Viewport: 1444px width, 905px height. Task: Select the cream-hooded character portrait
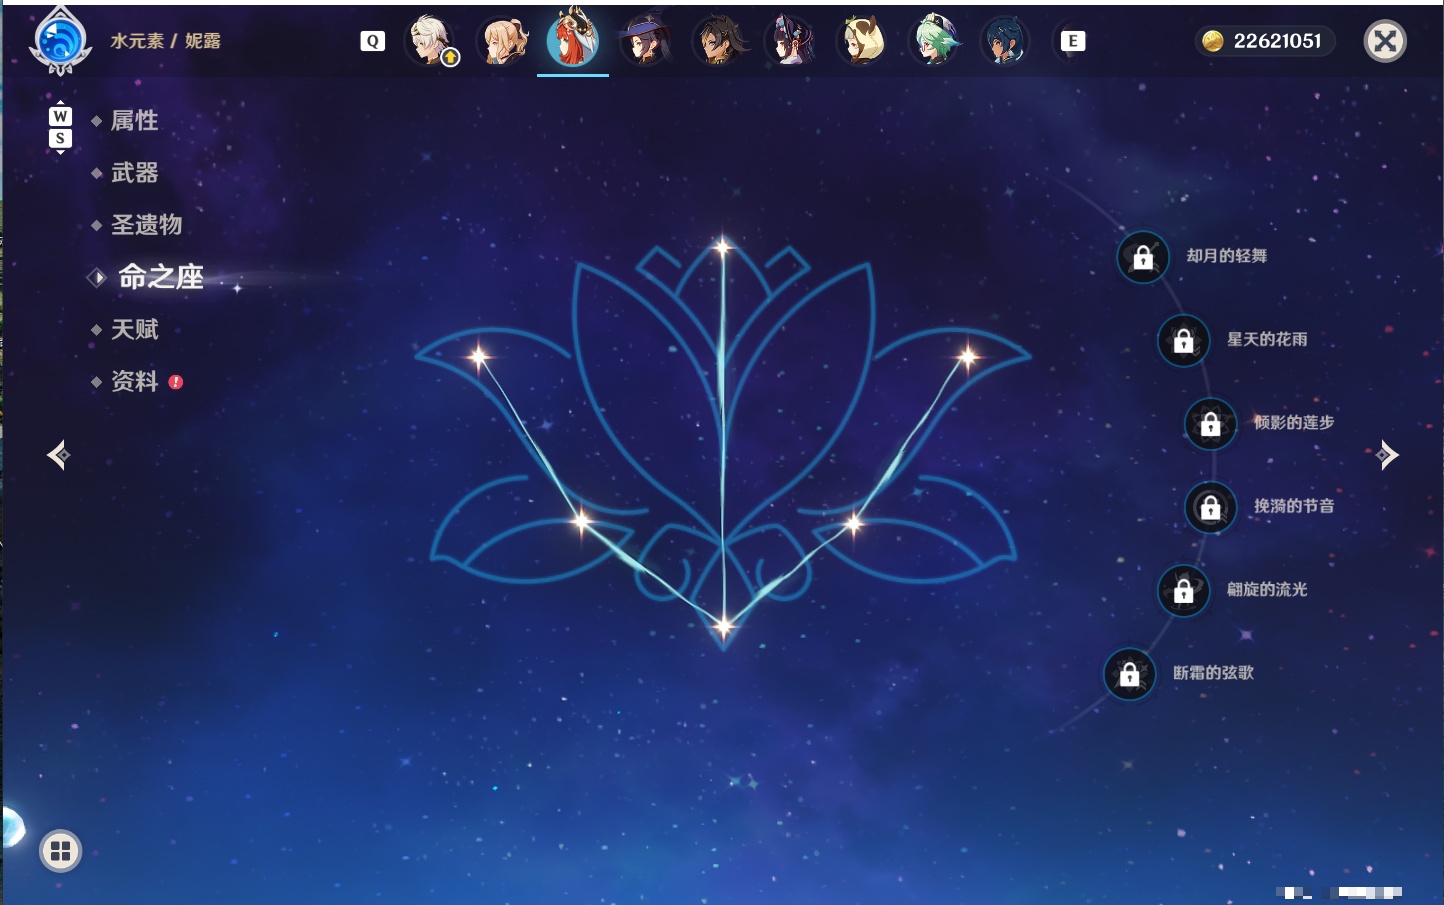click(x=862, y=41)
